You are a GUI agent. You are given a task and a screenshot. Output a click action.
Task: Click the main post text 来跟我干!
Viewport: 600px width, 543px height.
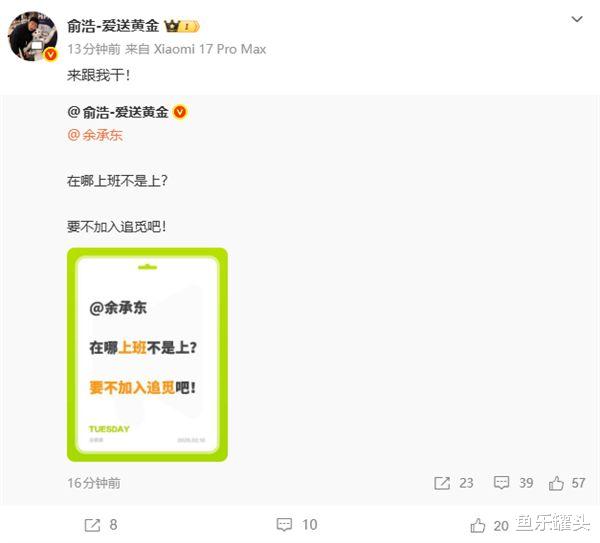point(98,75)
